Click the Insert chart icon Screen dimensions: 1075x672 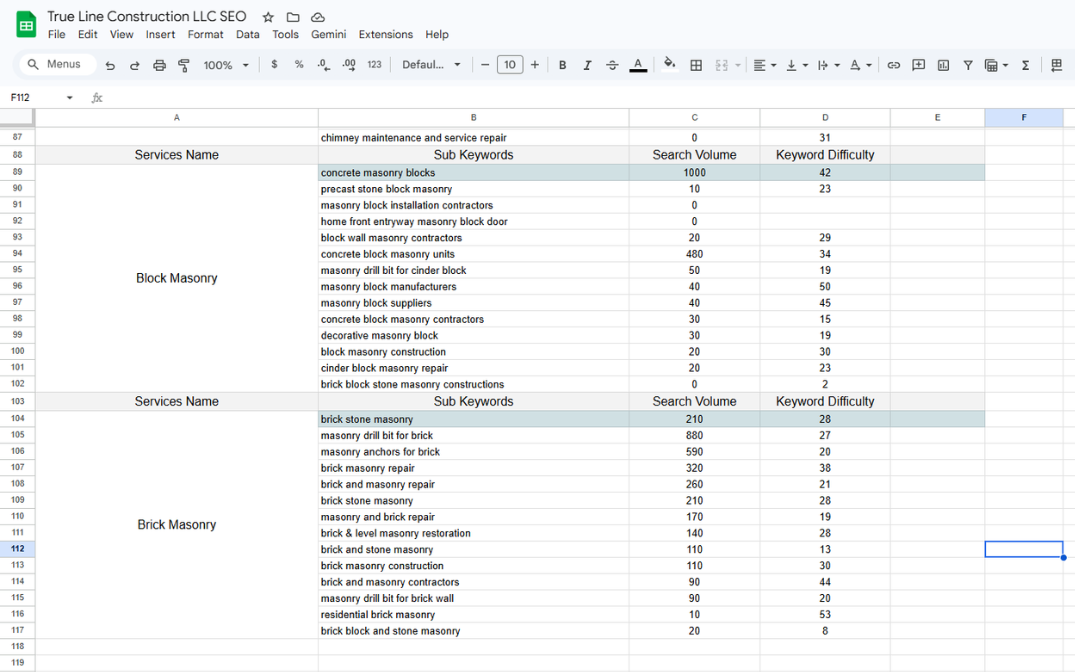point(943,65)
